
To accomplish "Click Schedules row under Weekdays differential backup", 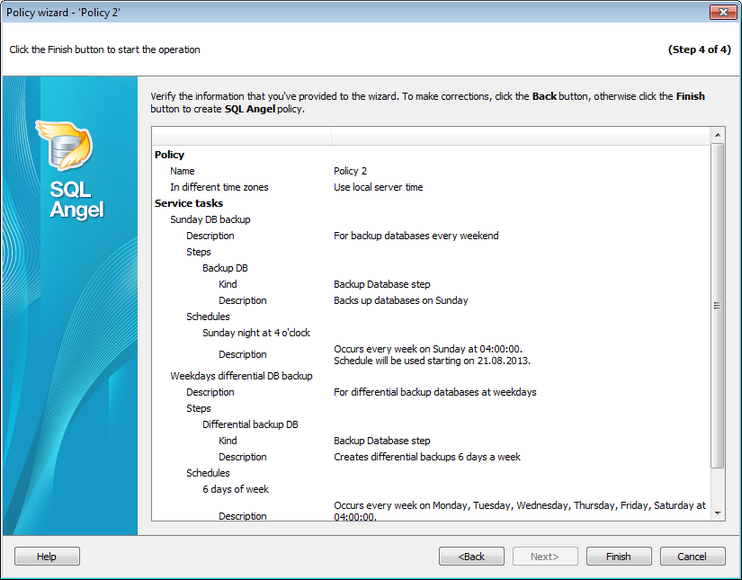I will pyautogui.click(x=431, y=473).
